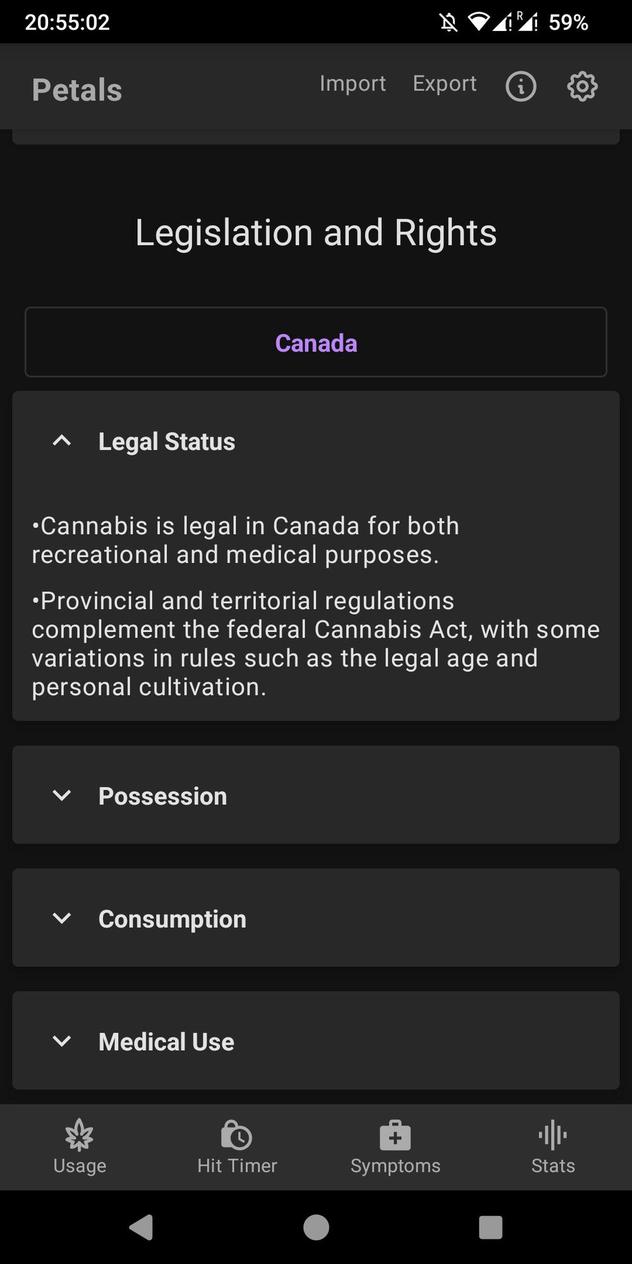Switch to the Hit Timer tab
632x1264 pixels.
pos(237,1147)
